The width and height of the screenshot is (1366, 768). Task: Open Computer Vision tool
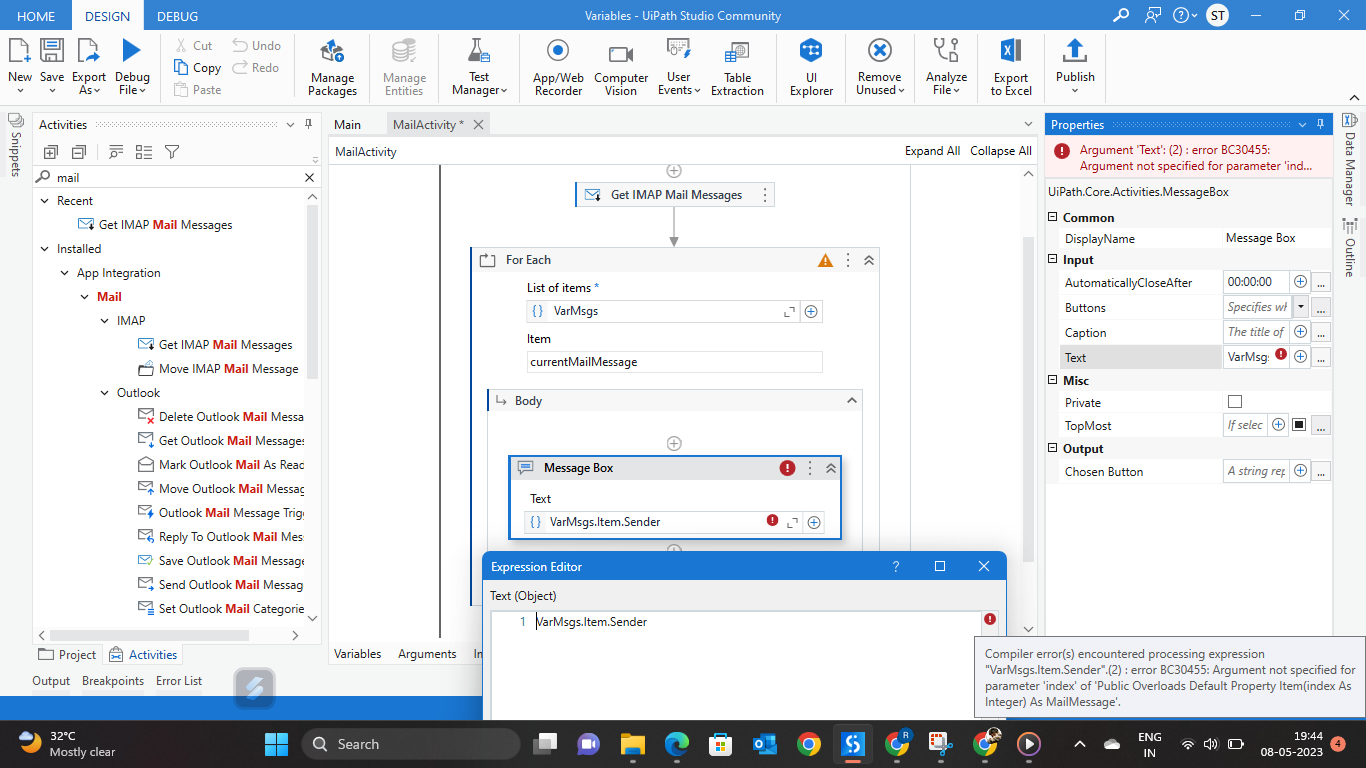[621, 68]
